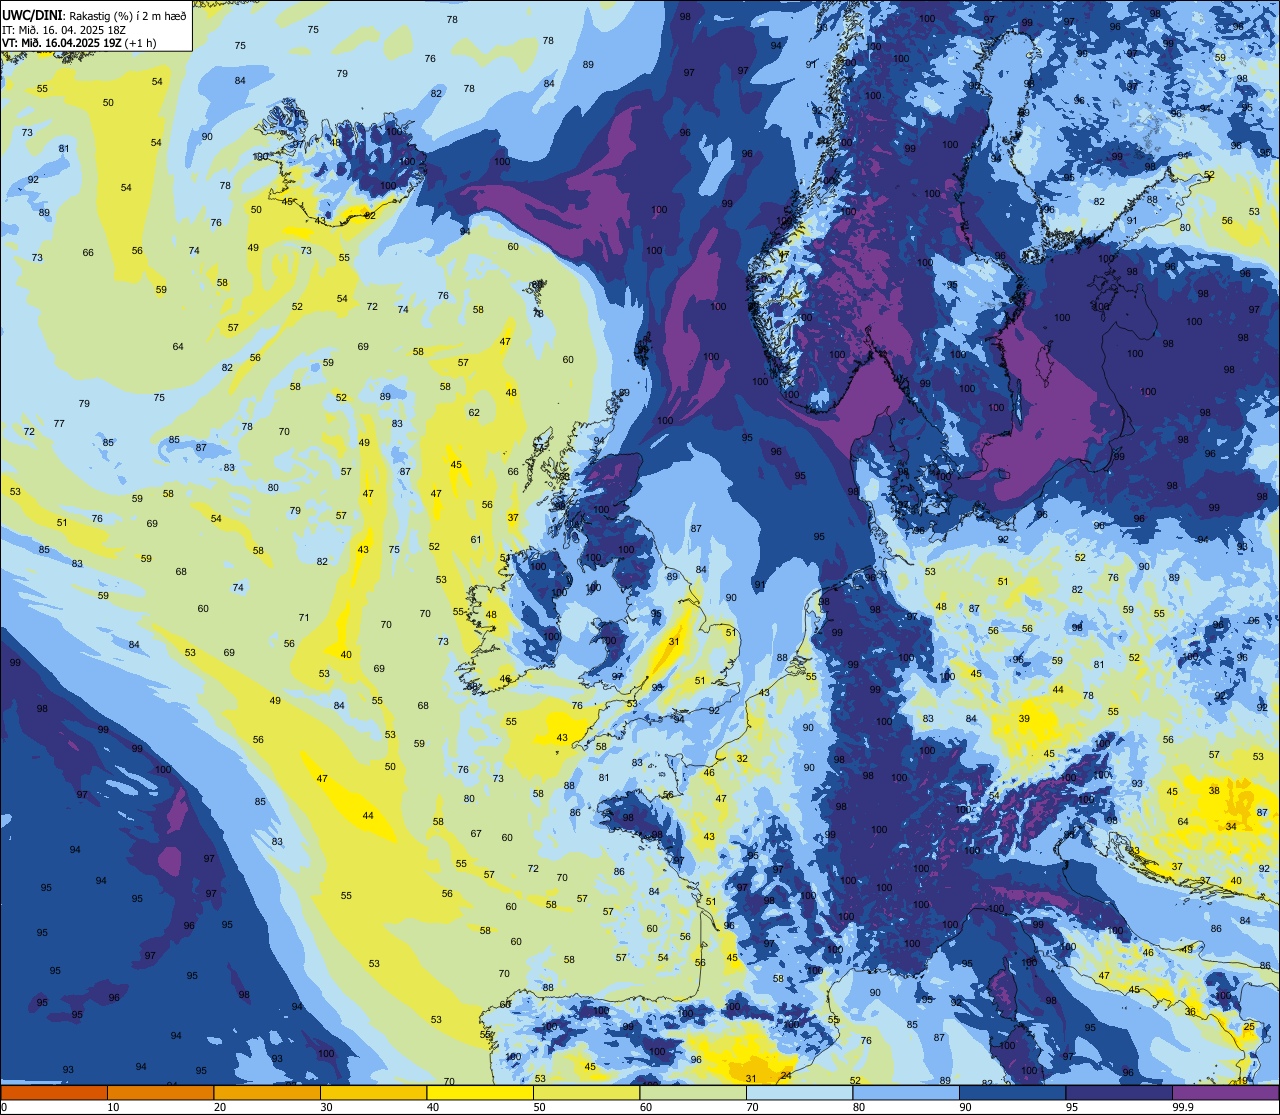
Task: Click the 70–80% lightest blue legend swatch
Action: pyautogui.click(x=799, y=1092)
